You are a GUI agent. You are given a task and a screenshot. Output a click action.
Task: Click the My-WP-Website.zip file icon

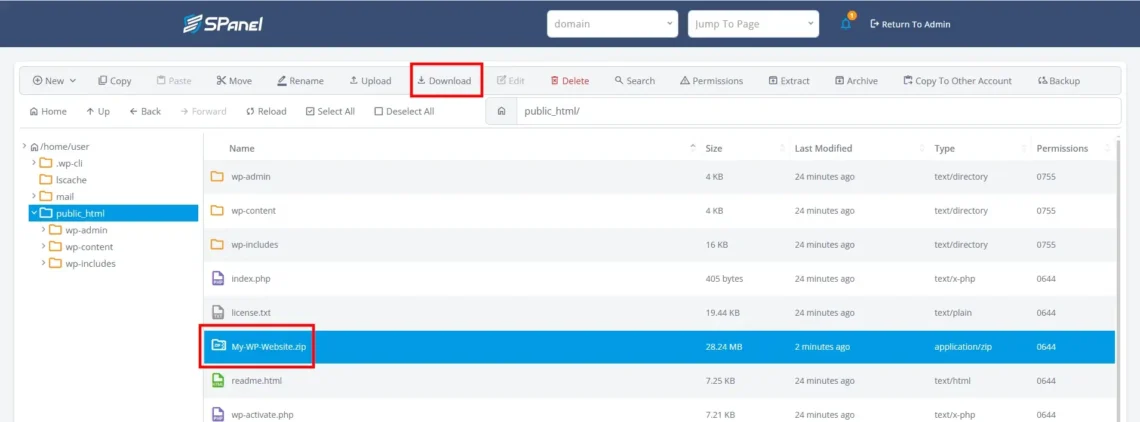point(217,346)
